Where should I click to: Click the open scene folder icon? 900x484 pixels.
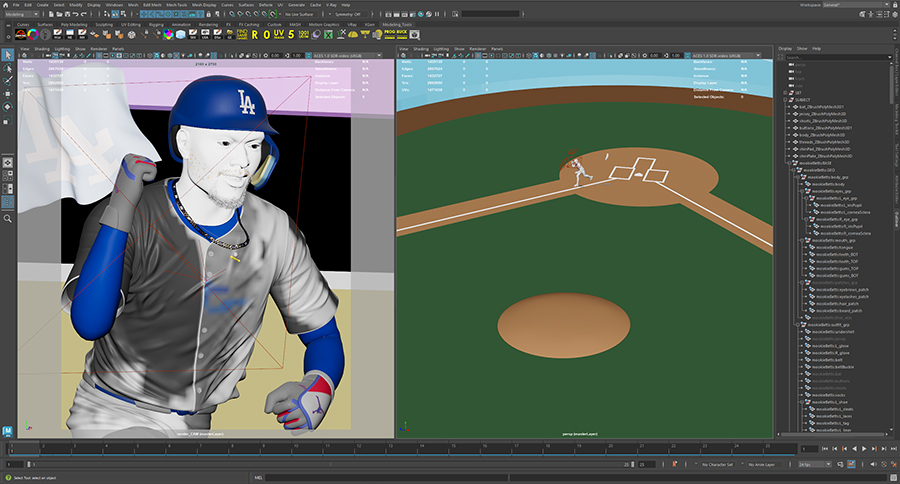coord(60,14)
